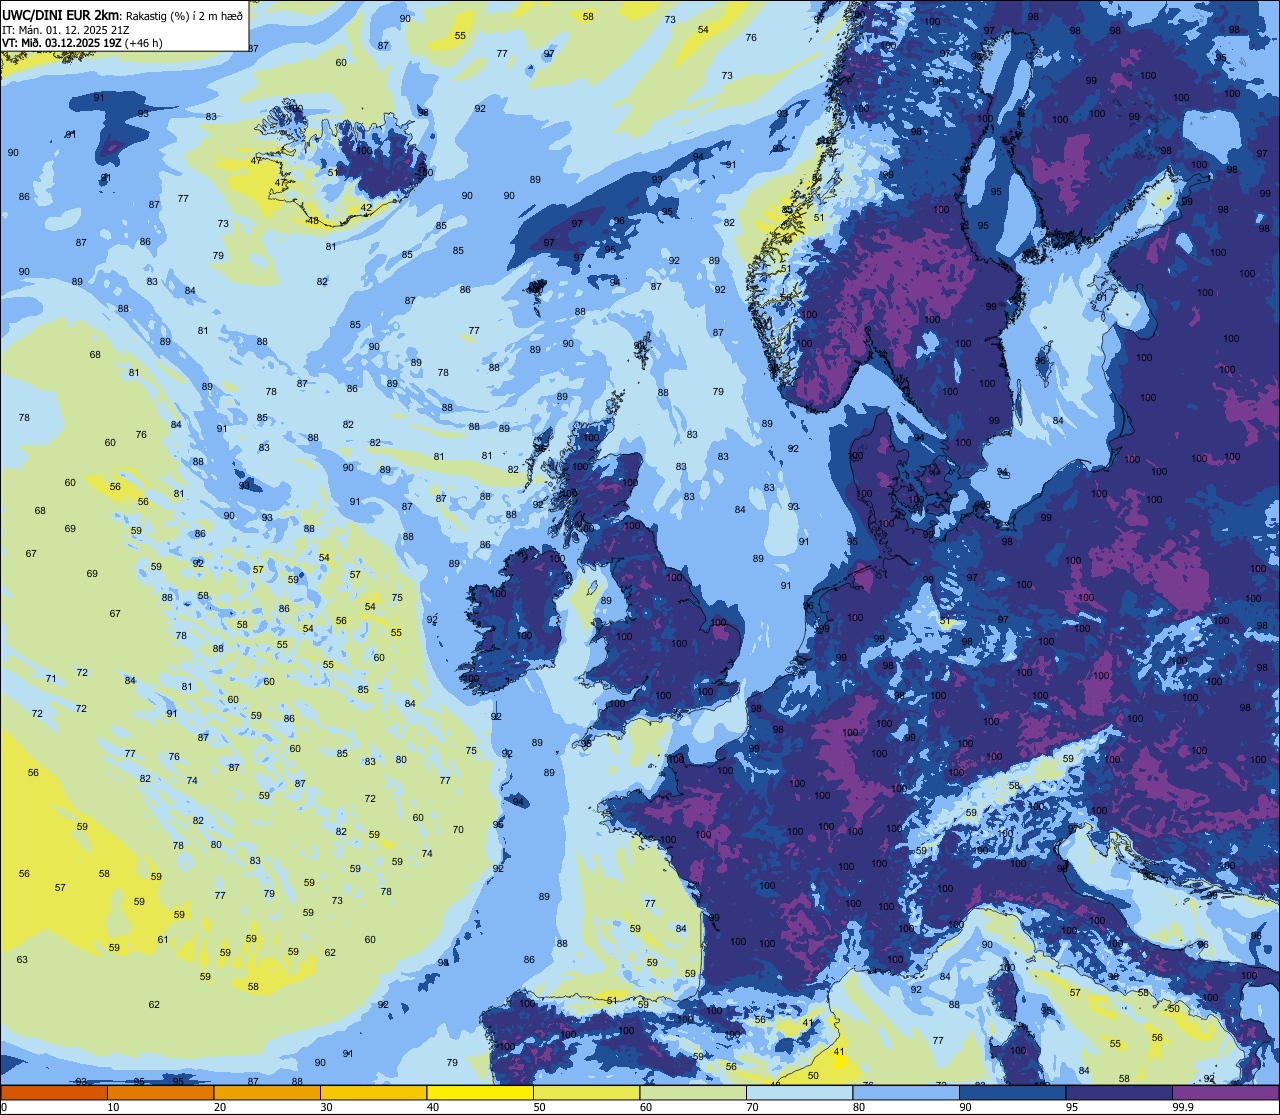Click the purple legend segment above 99.9
Screen dimensions: 1280x1115
click(1225, 1093)
